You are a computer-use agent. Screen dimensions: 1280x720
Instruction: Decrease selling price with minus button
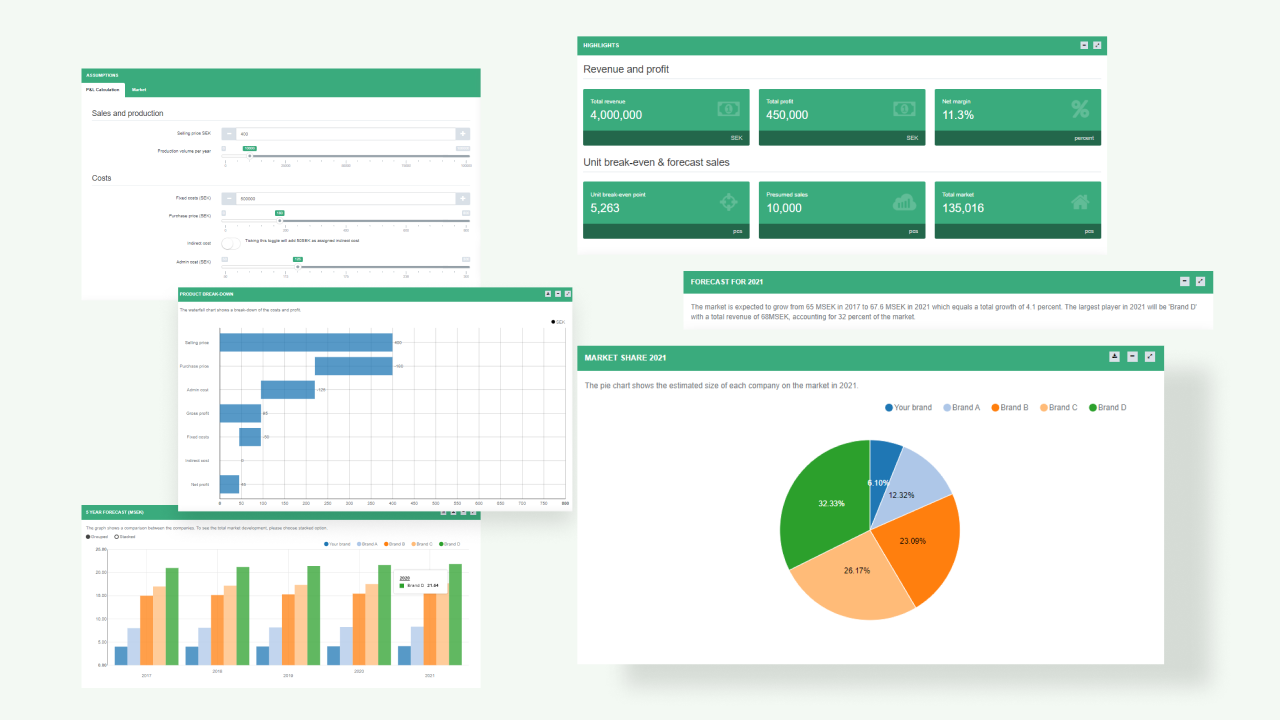pos(229,134)
